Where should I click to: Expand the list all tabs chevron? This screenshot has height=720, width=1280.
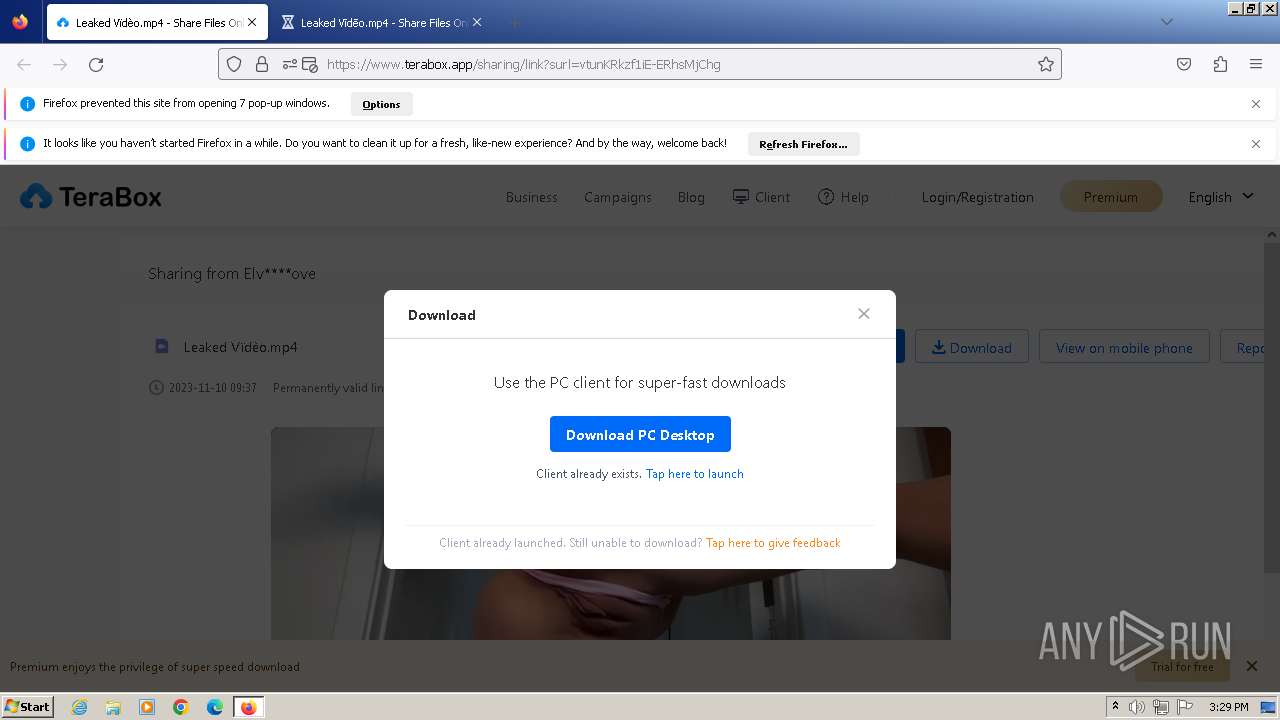(x=1167, y=22)
